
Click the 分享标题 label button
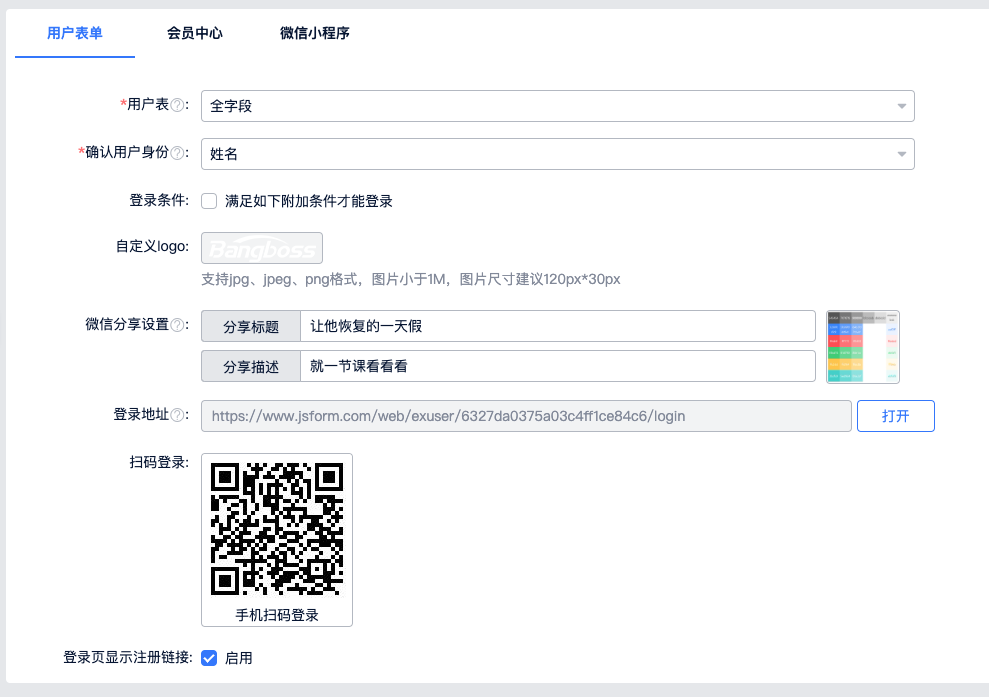coord(251,326)
